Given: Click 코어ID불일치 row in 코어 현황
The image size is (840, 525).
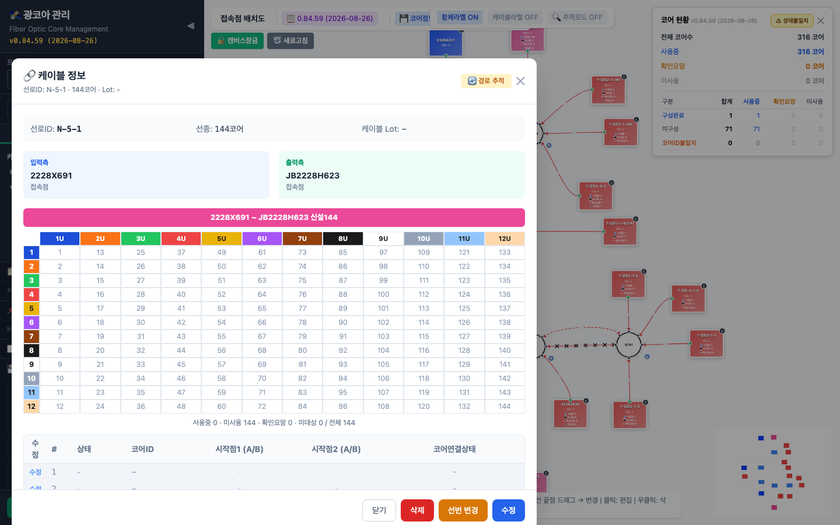Looking at the screenshot, I should coord(742,143).
